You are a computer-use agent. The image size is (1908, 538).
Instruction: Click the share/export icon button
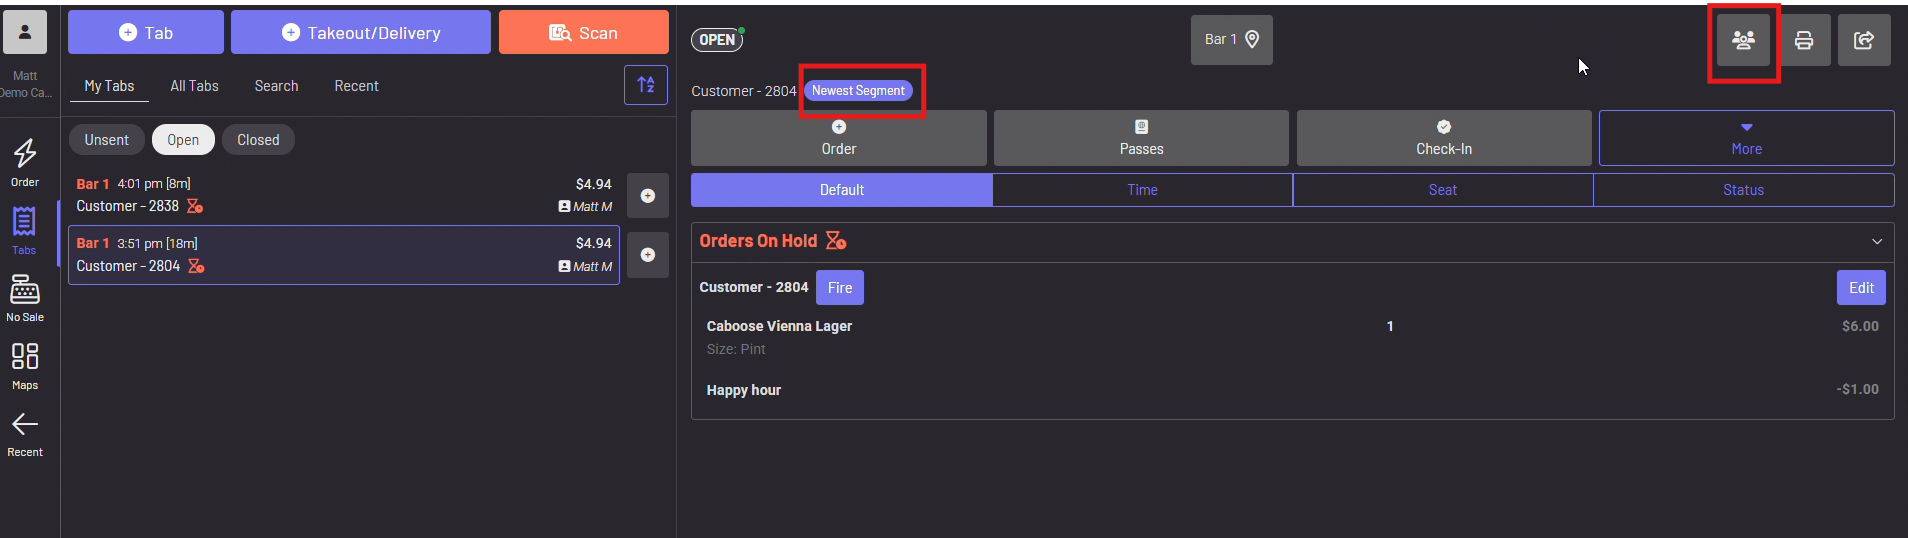coord(1864,40)
